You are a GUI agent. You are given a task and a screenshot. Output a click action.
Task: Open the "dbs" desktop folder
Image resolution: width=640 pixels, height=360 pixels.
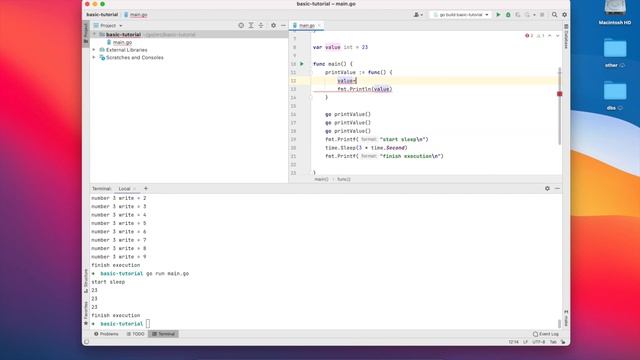pyautogui.click(x=615, y=96)
